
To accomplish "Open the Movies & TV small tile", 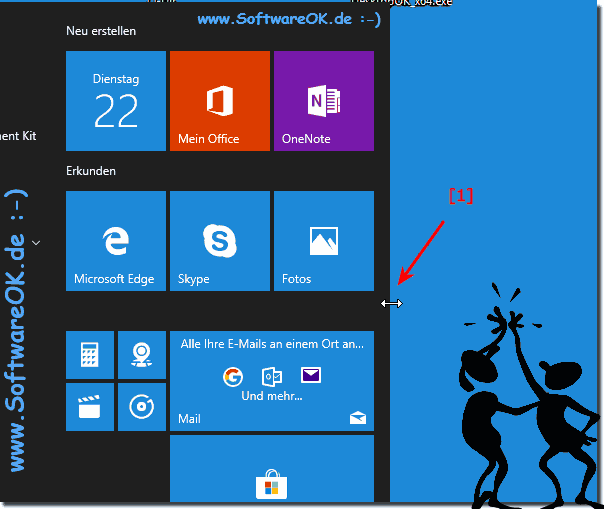I will click(90, 407).
